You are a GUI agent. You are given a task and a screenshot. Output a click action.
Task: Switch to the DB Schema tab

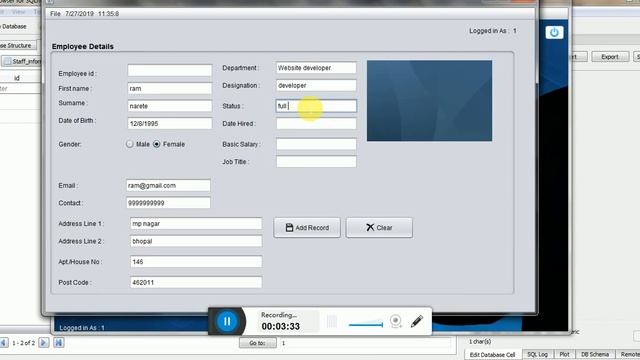point(595,354)
